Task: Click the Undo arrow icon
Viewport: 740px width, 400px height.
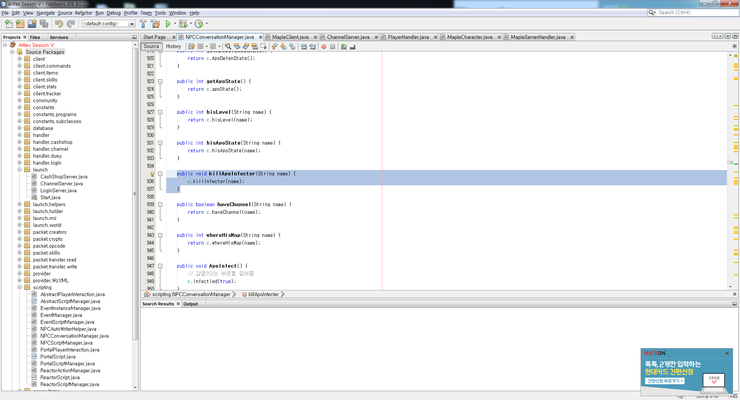Action: coord(59,24)
